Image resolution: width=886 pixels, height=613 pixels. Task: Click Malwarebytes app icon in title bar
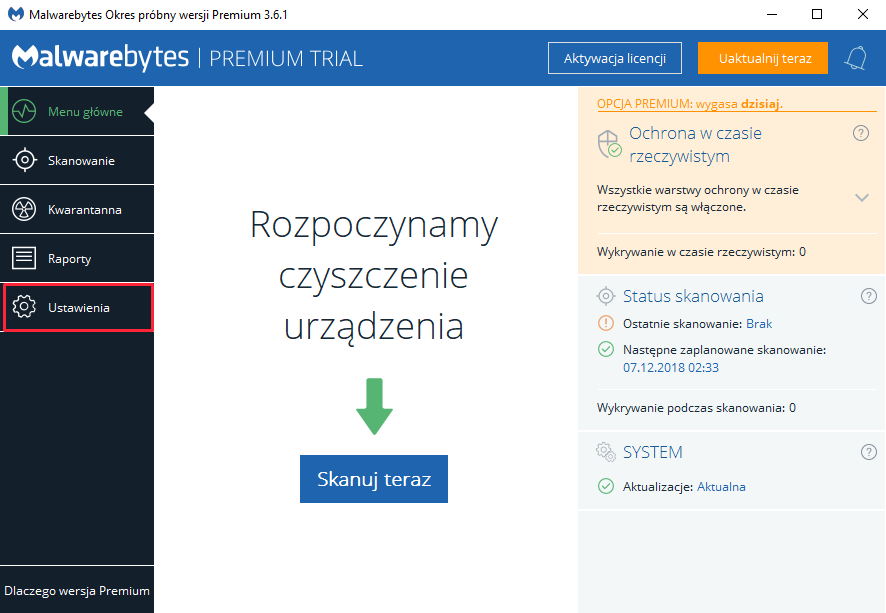click(16, 14)
